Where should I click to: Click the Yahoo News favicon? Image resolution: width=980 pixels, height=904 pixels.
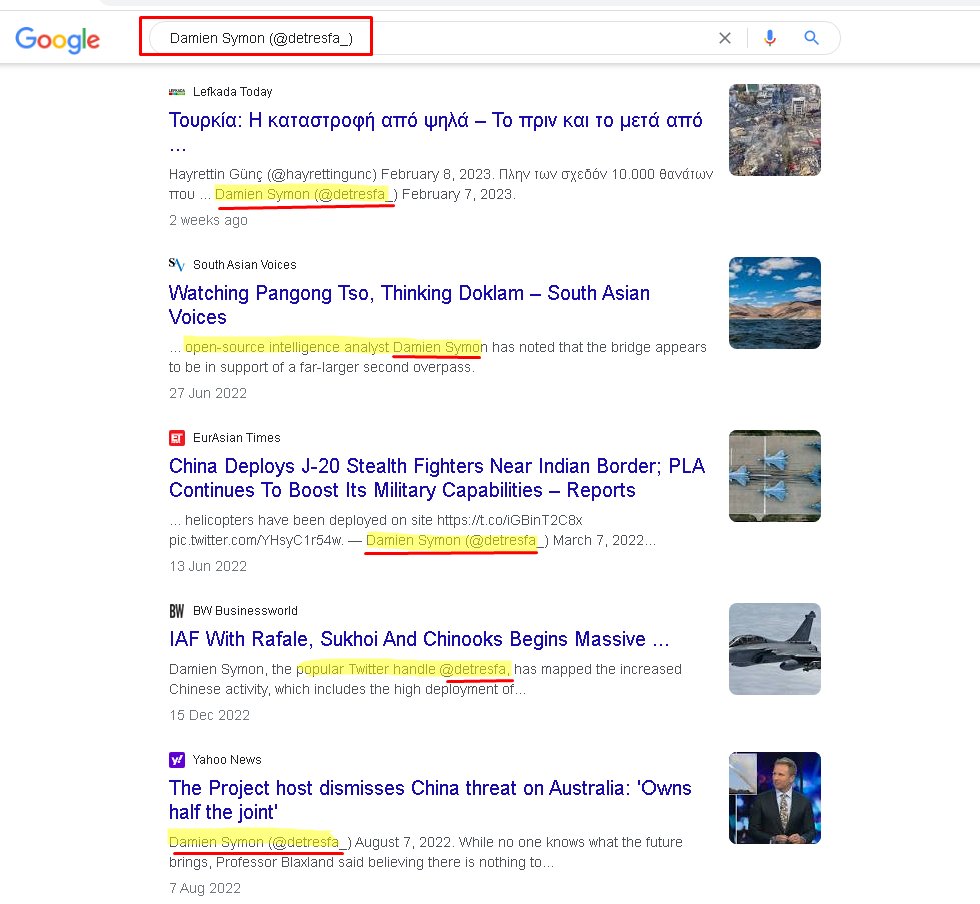click(x=177, y=760)
